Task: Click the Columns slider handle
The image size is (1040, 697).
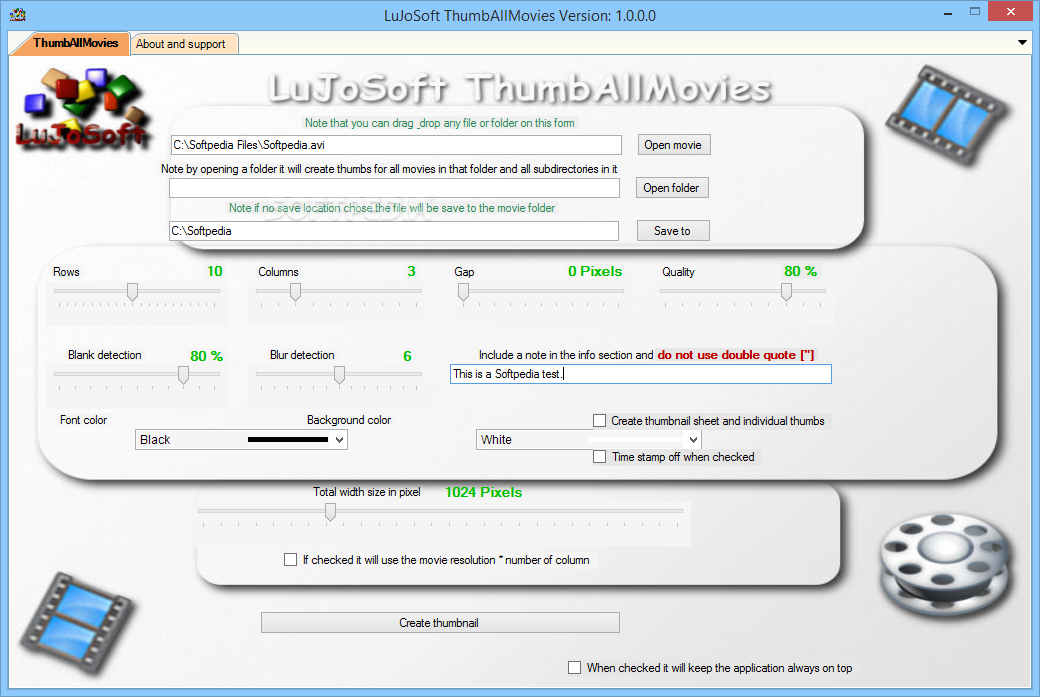Action: 295,292
